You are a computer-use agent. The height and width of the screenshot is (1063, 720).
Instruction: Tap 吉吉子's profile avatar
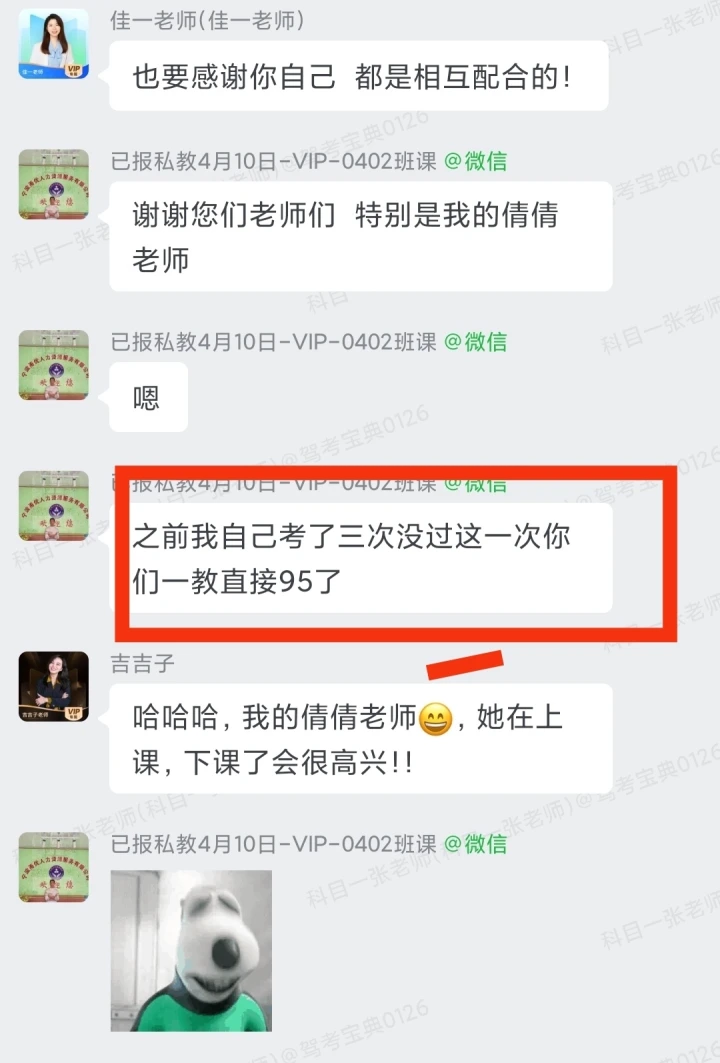54,686
